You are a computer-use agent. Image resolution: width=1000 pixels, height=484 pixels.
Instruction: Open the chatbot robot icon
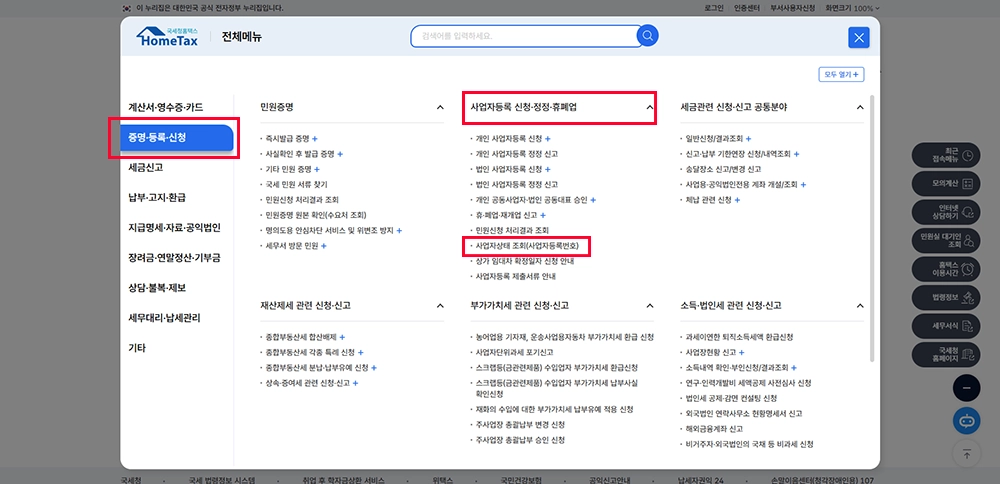(966, 421)
